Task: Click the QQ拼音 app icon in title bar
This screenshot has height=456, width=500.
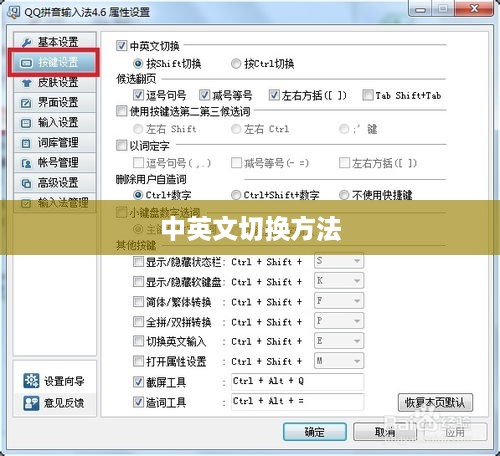Action: point(13,11)
